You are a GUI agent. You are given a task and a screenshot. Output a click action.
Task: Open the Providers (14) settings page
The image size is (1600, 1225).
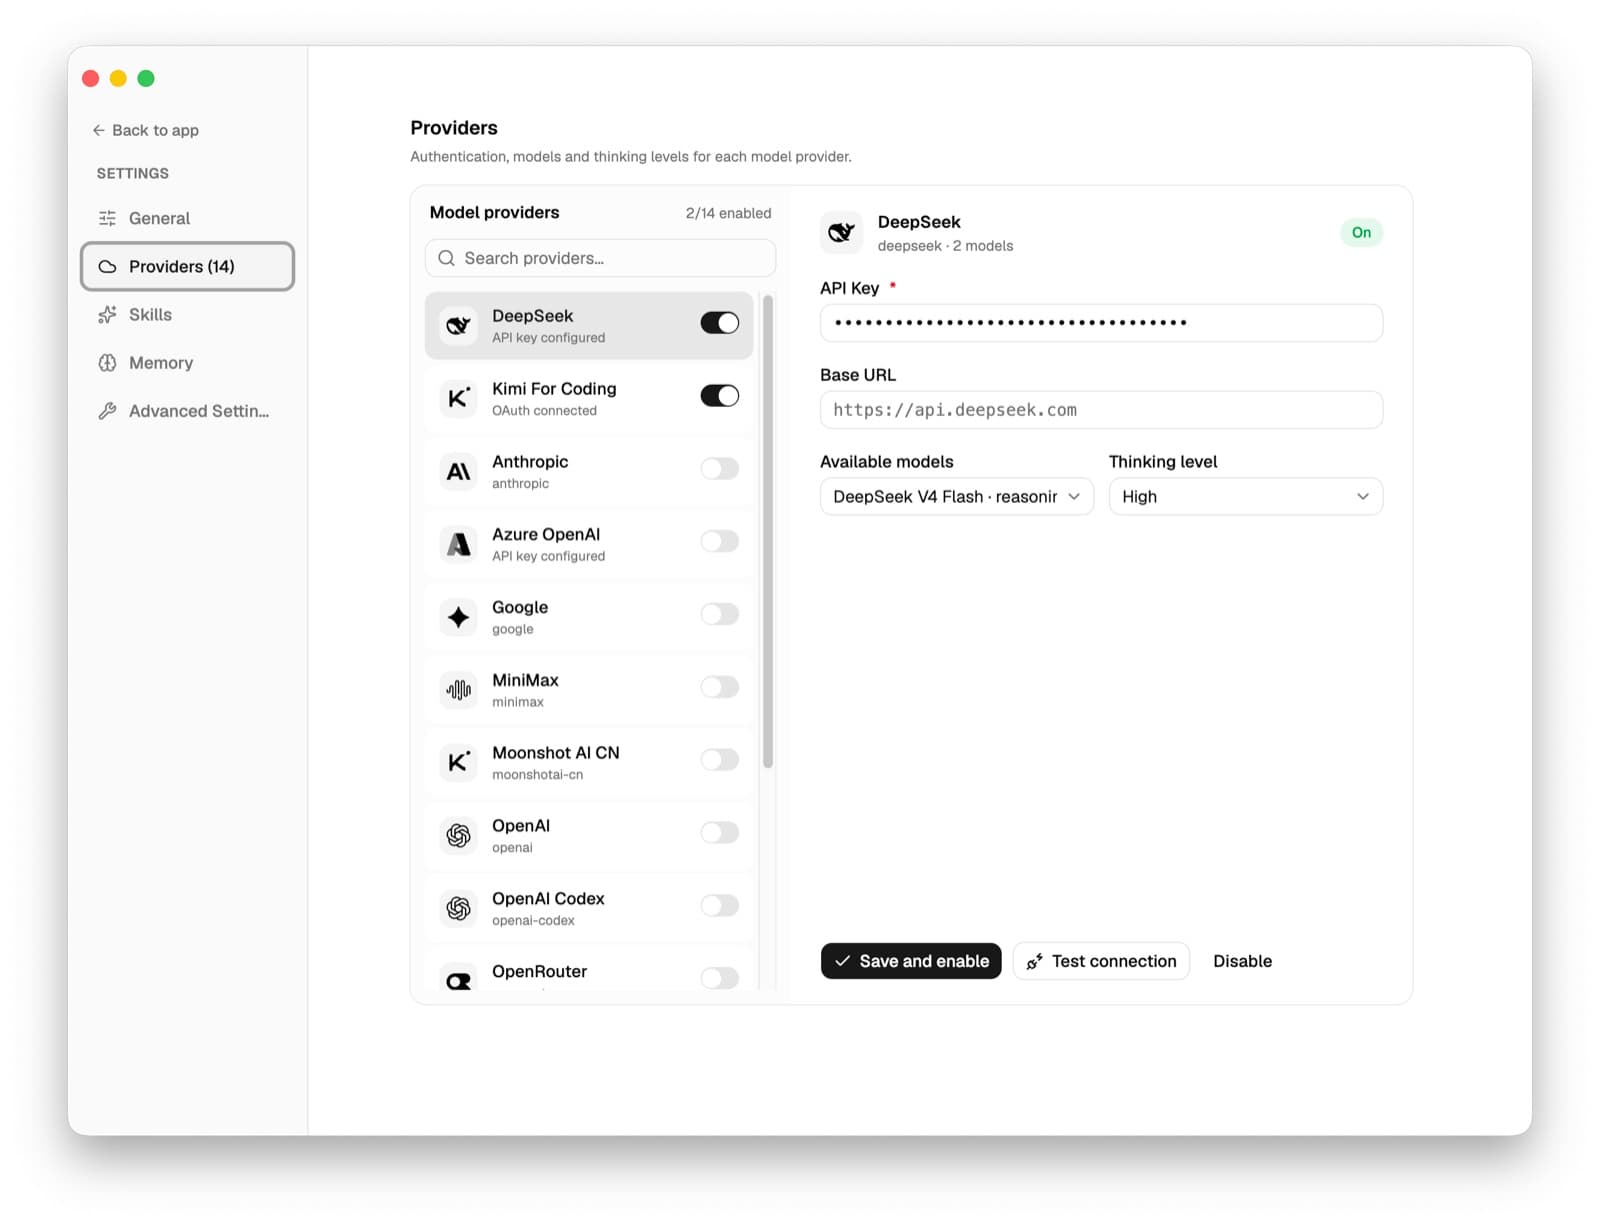point(188,267)
